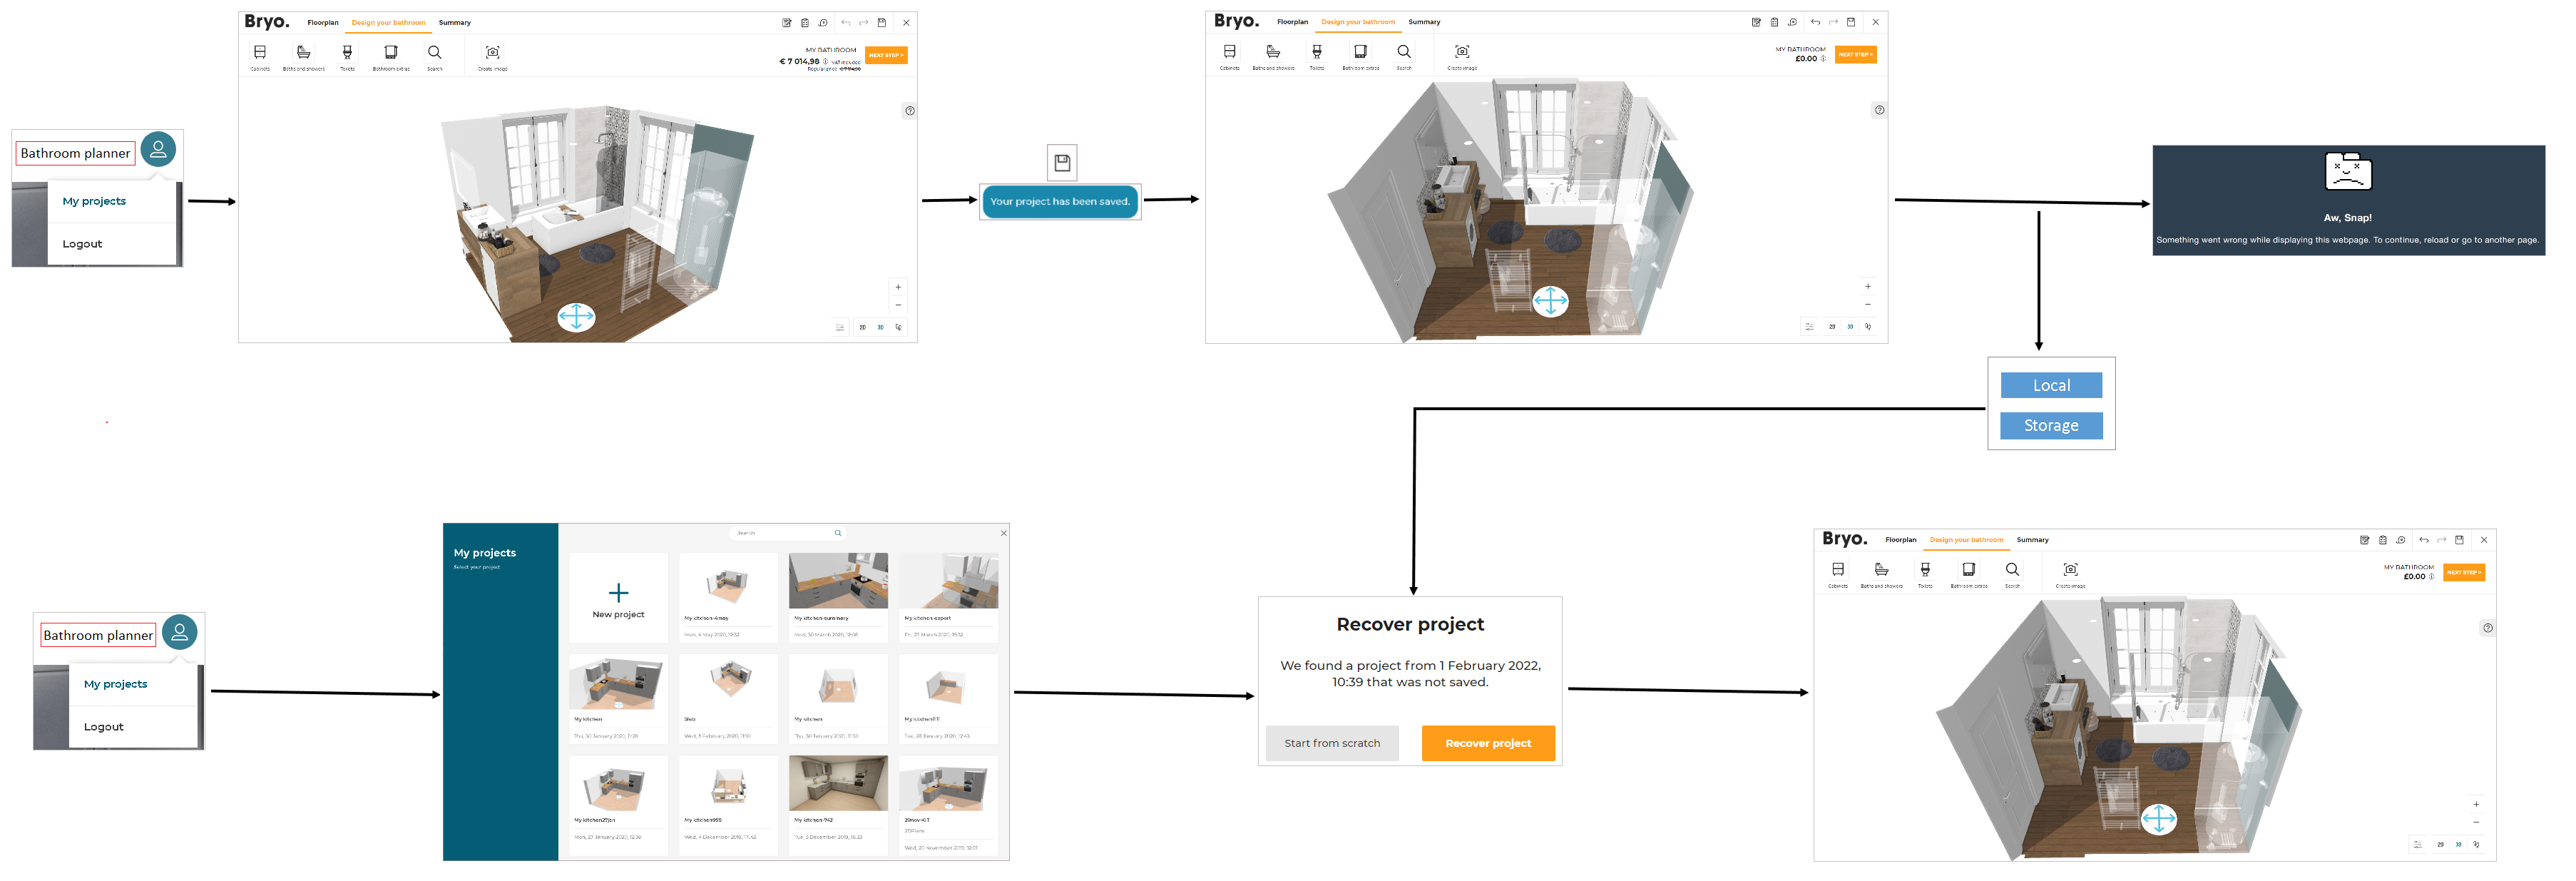Toggle walk-through view in the €7 014,98 planner
Image resolution: width=2576 pixels, height=881 pixels.
pyautogui.click(x=898, y=327)
